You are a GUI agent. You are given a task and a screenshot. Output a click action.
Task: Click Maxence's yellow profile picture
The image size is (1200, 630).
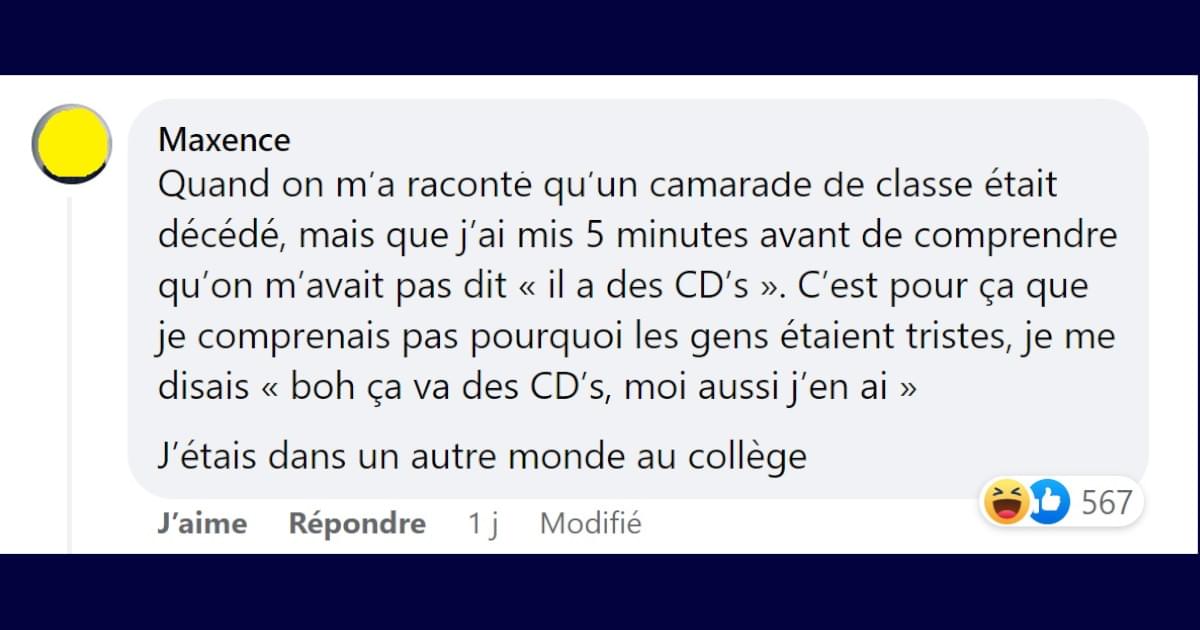tap(72, 143)
